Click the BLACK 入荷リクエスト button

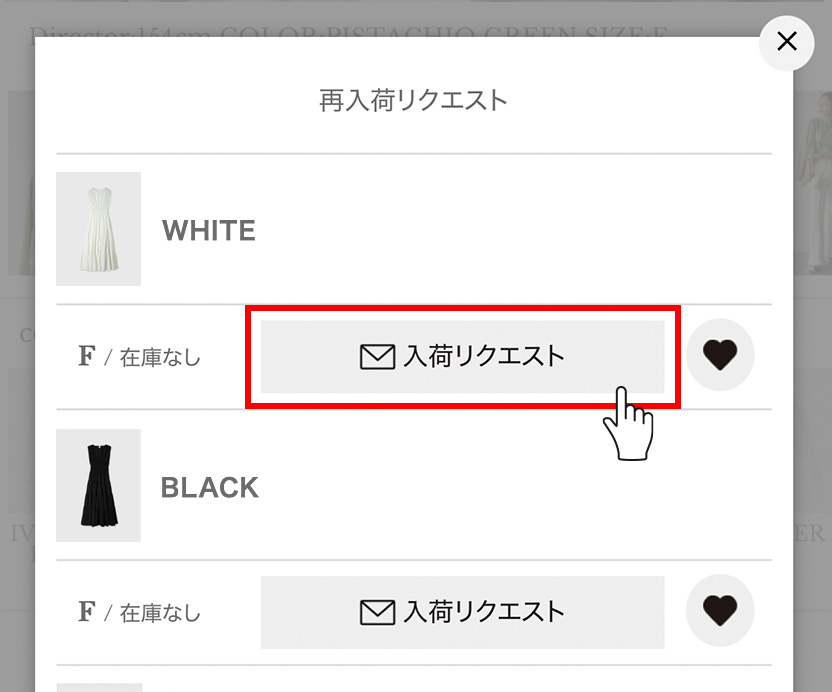pos(462,612)
